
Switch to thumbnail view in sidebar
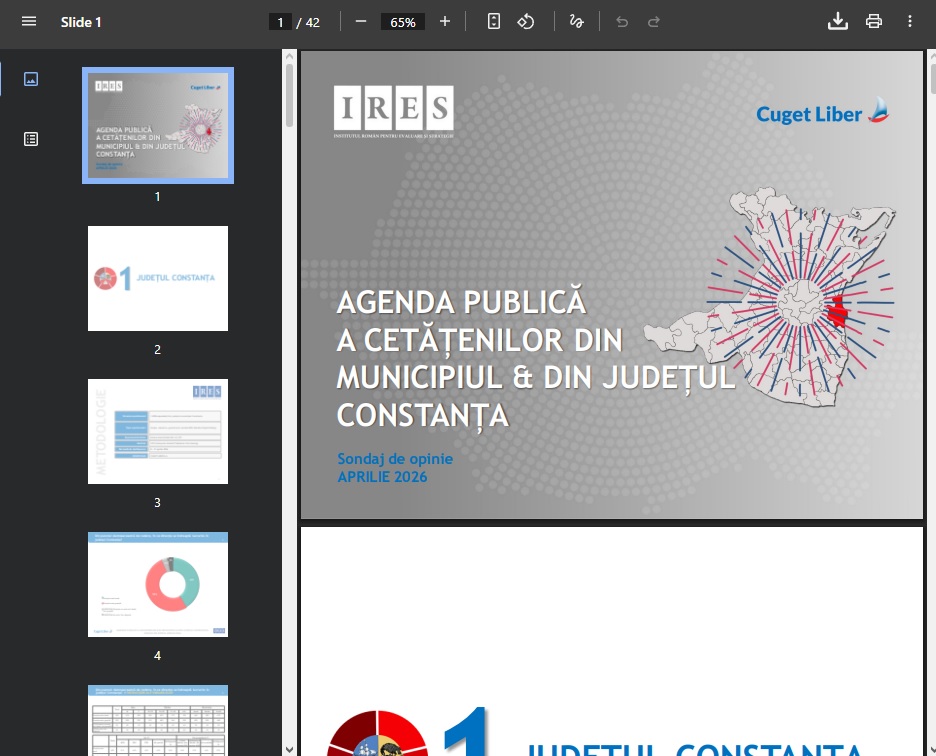point(31,79)
